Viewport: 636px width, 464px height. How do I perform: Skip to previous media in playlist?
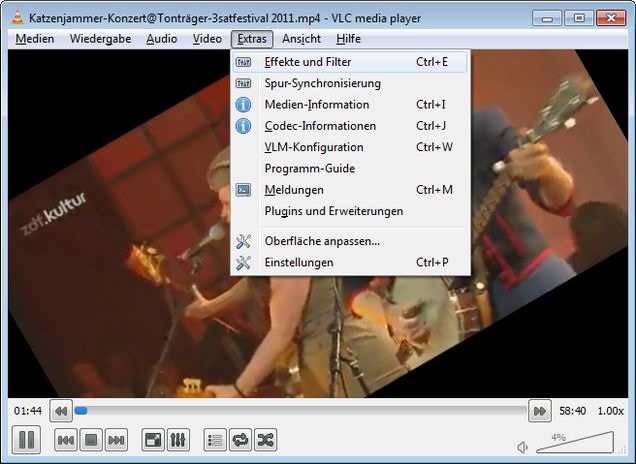coord(66,440)
